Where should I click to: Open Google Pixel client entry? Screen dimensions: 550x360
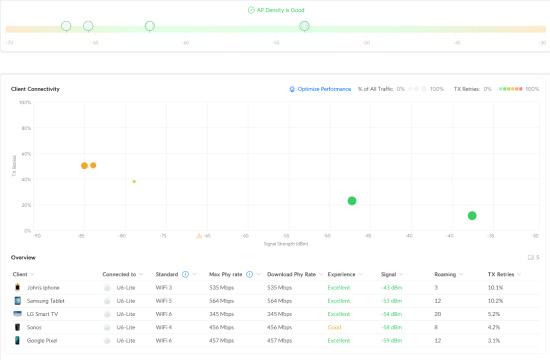[x=42, y=341]
